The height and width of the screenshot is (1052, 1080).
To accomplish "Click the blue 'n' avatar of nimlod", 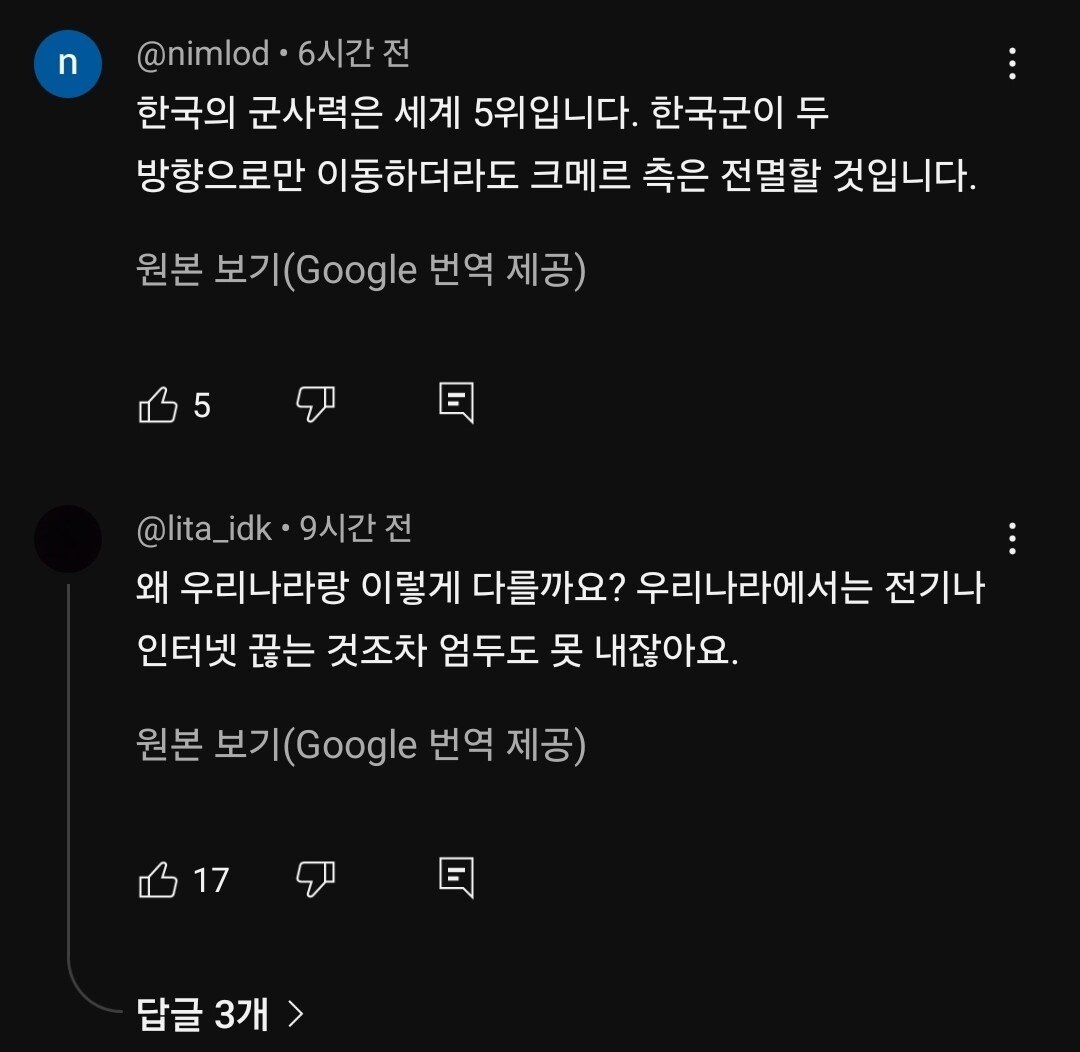I will [68, 64].
